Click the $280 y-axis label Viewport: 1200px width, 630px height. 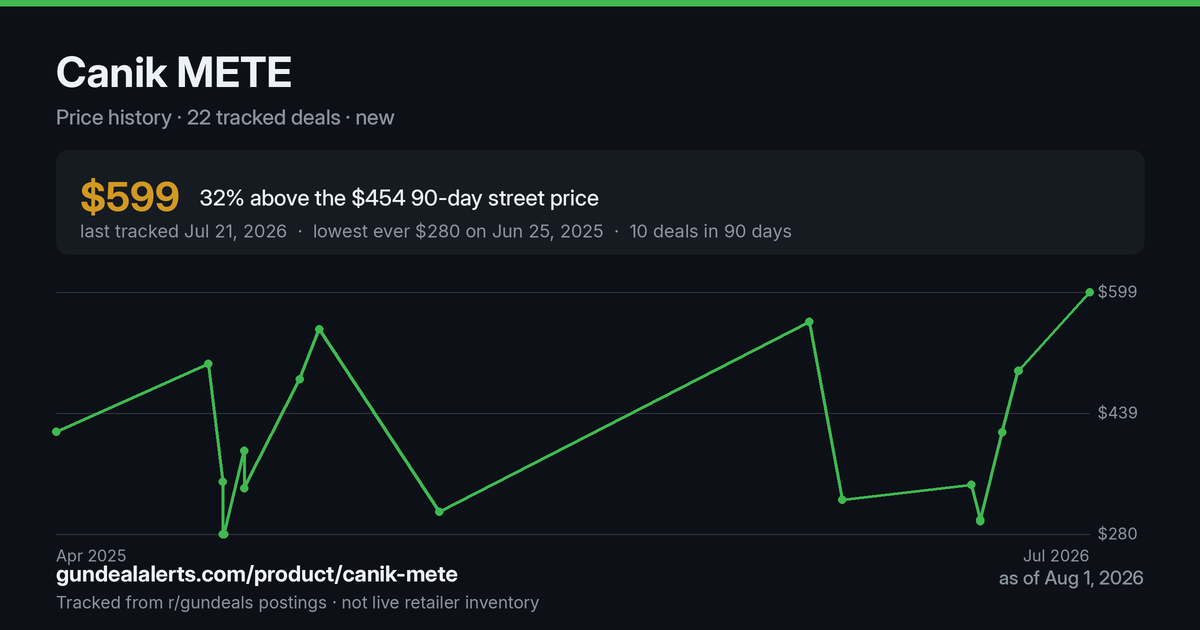pos(1118,534)
